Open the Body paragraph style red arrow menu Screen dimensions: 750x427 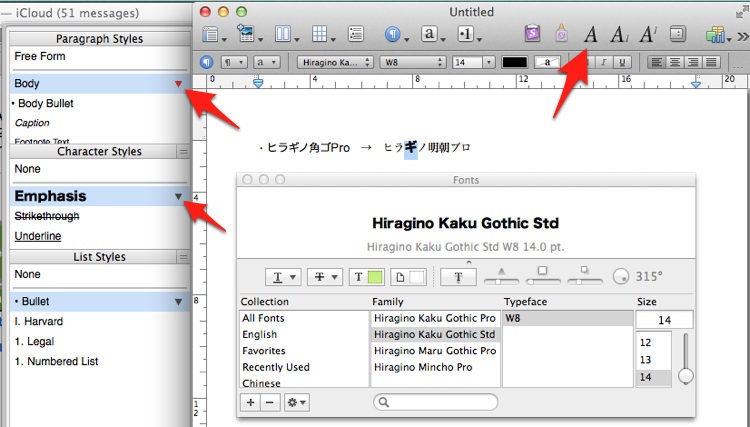coord(178,84)
